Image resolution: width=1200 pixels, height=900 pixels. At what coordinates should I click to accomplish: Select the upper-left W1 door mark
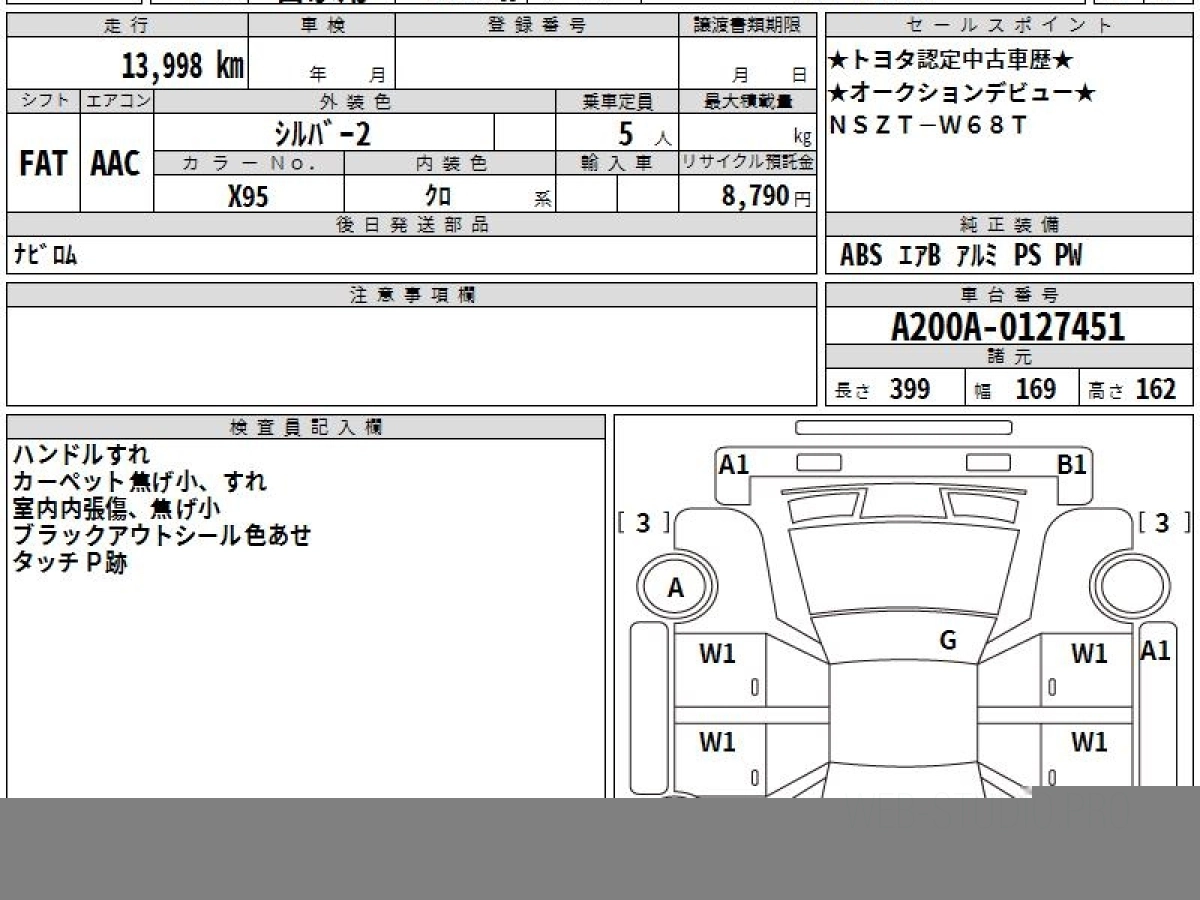click(x=717, y=654)
